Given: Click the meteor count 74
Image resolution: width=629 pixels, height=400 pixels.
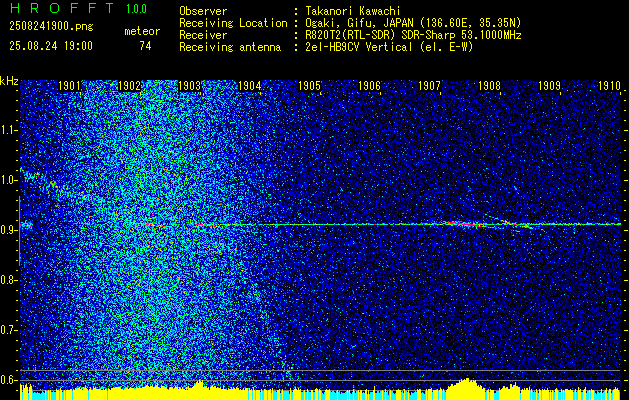Looking at the screenshot, I should pyautogui.click(x=145, y=46).
